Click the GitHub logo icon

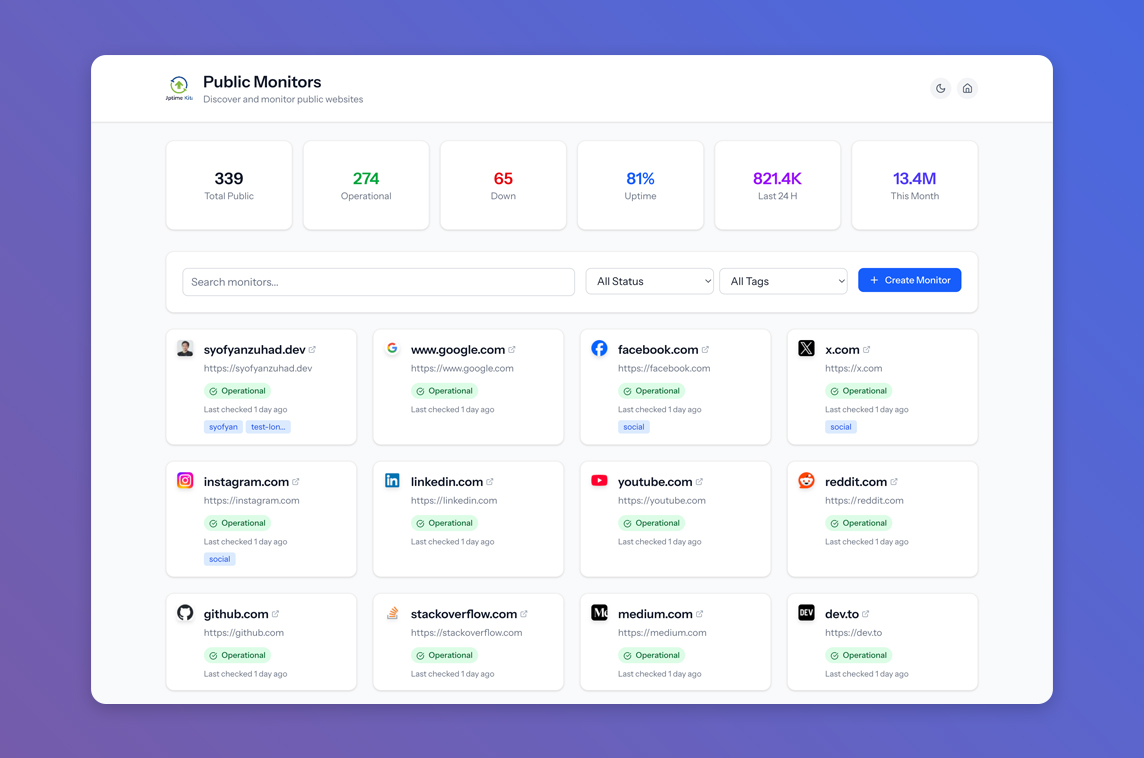(x=185, y=613)
